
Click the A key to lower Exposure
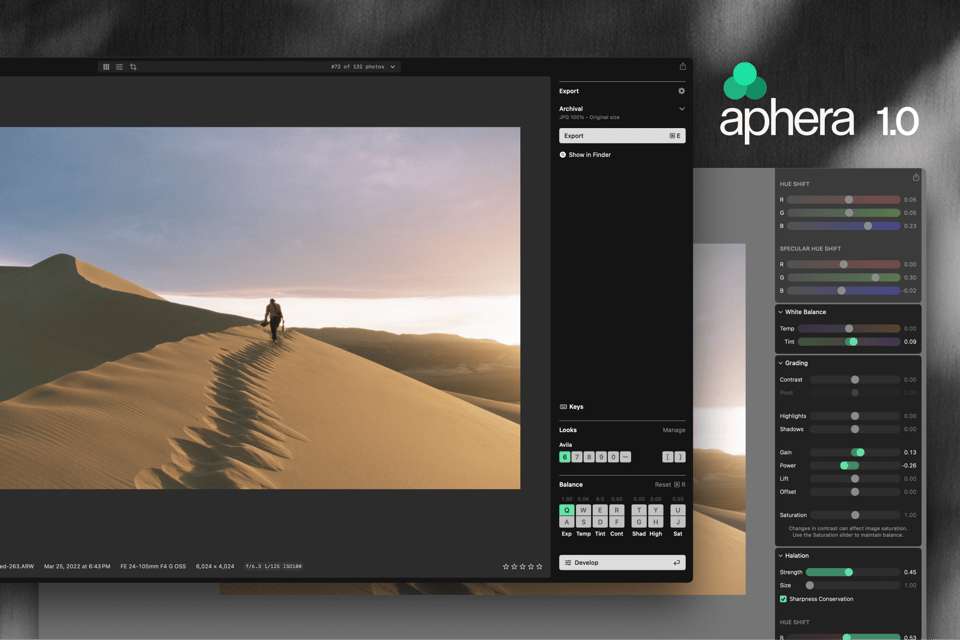coord(567,522)
